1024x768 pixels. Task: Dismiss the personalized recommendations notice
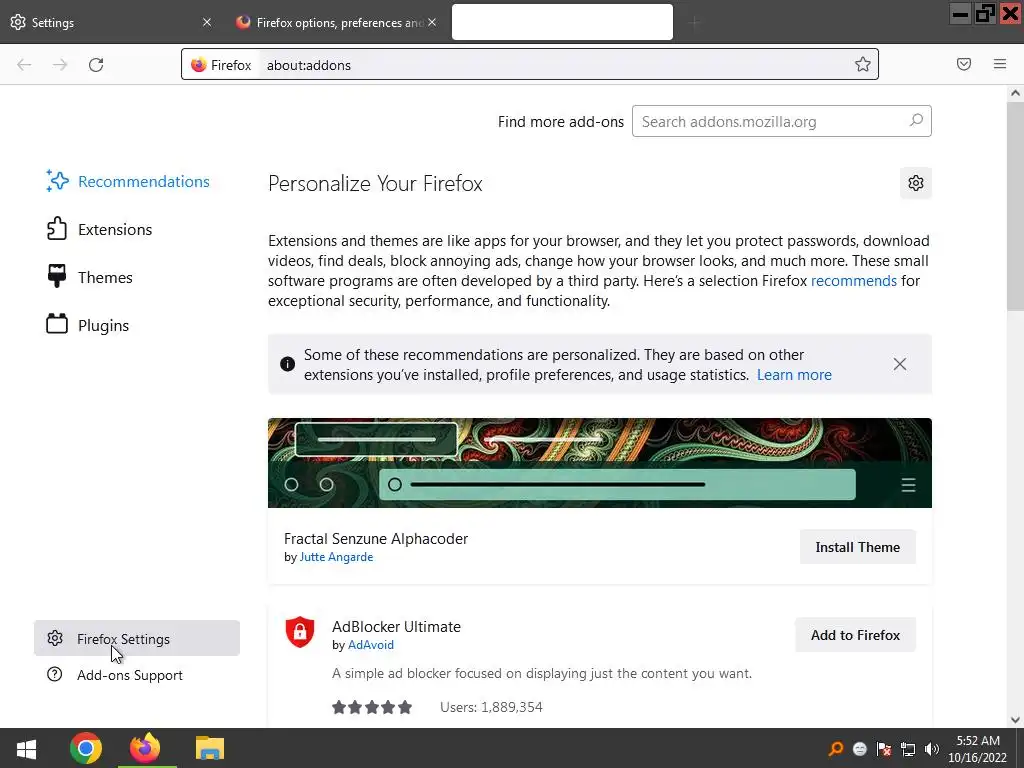[x=900, y=364]
